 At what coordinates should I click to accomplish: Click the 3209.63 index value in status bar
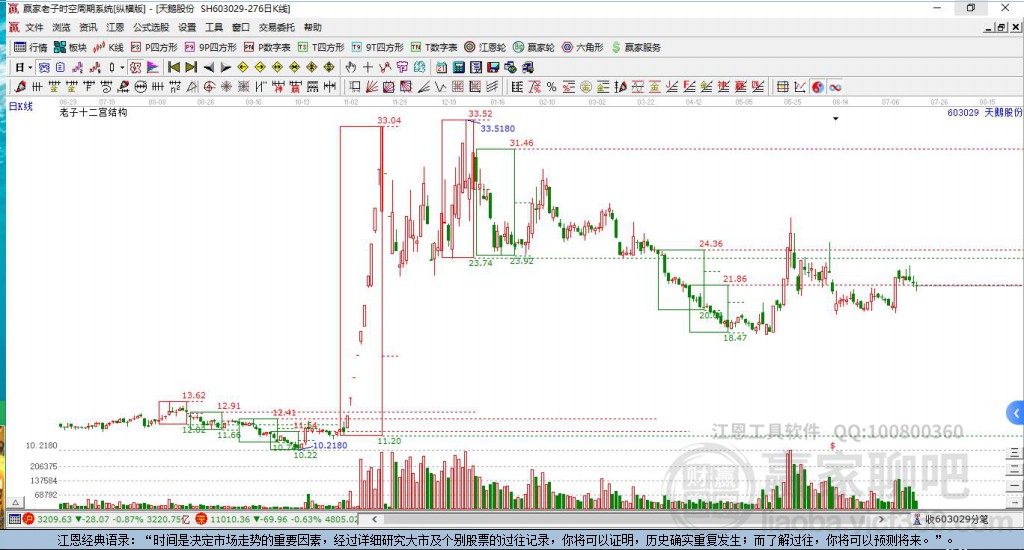pos(54,519)
